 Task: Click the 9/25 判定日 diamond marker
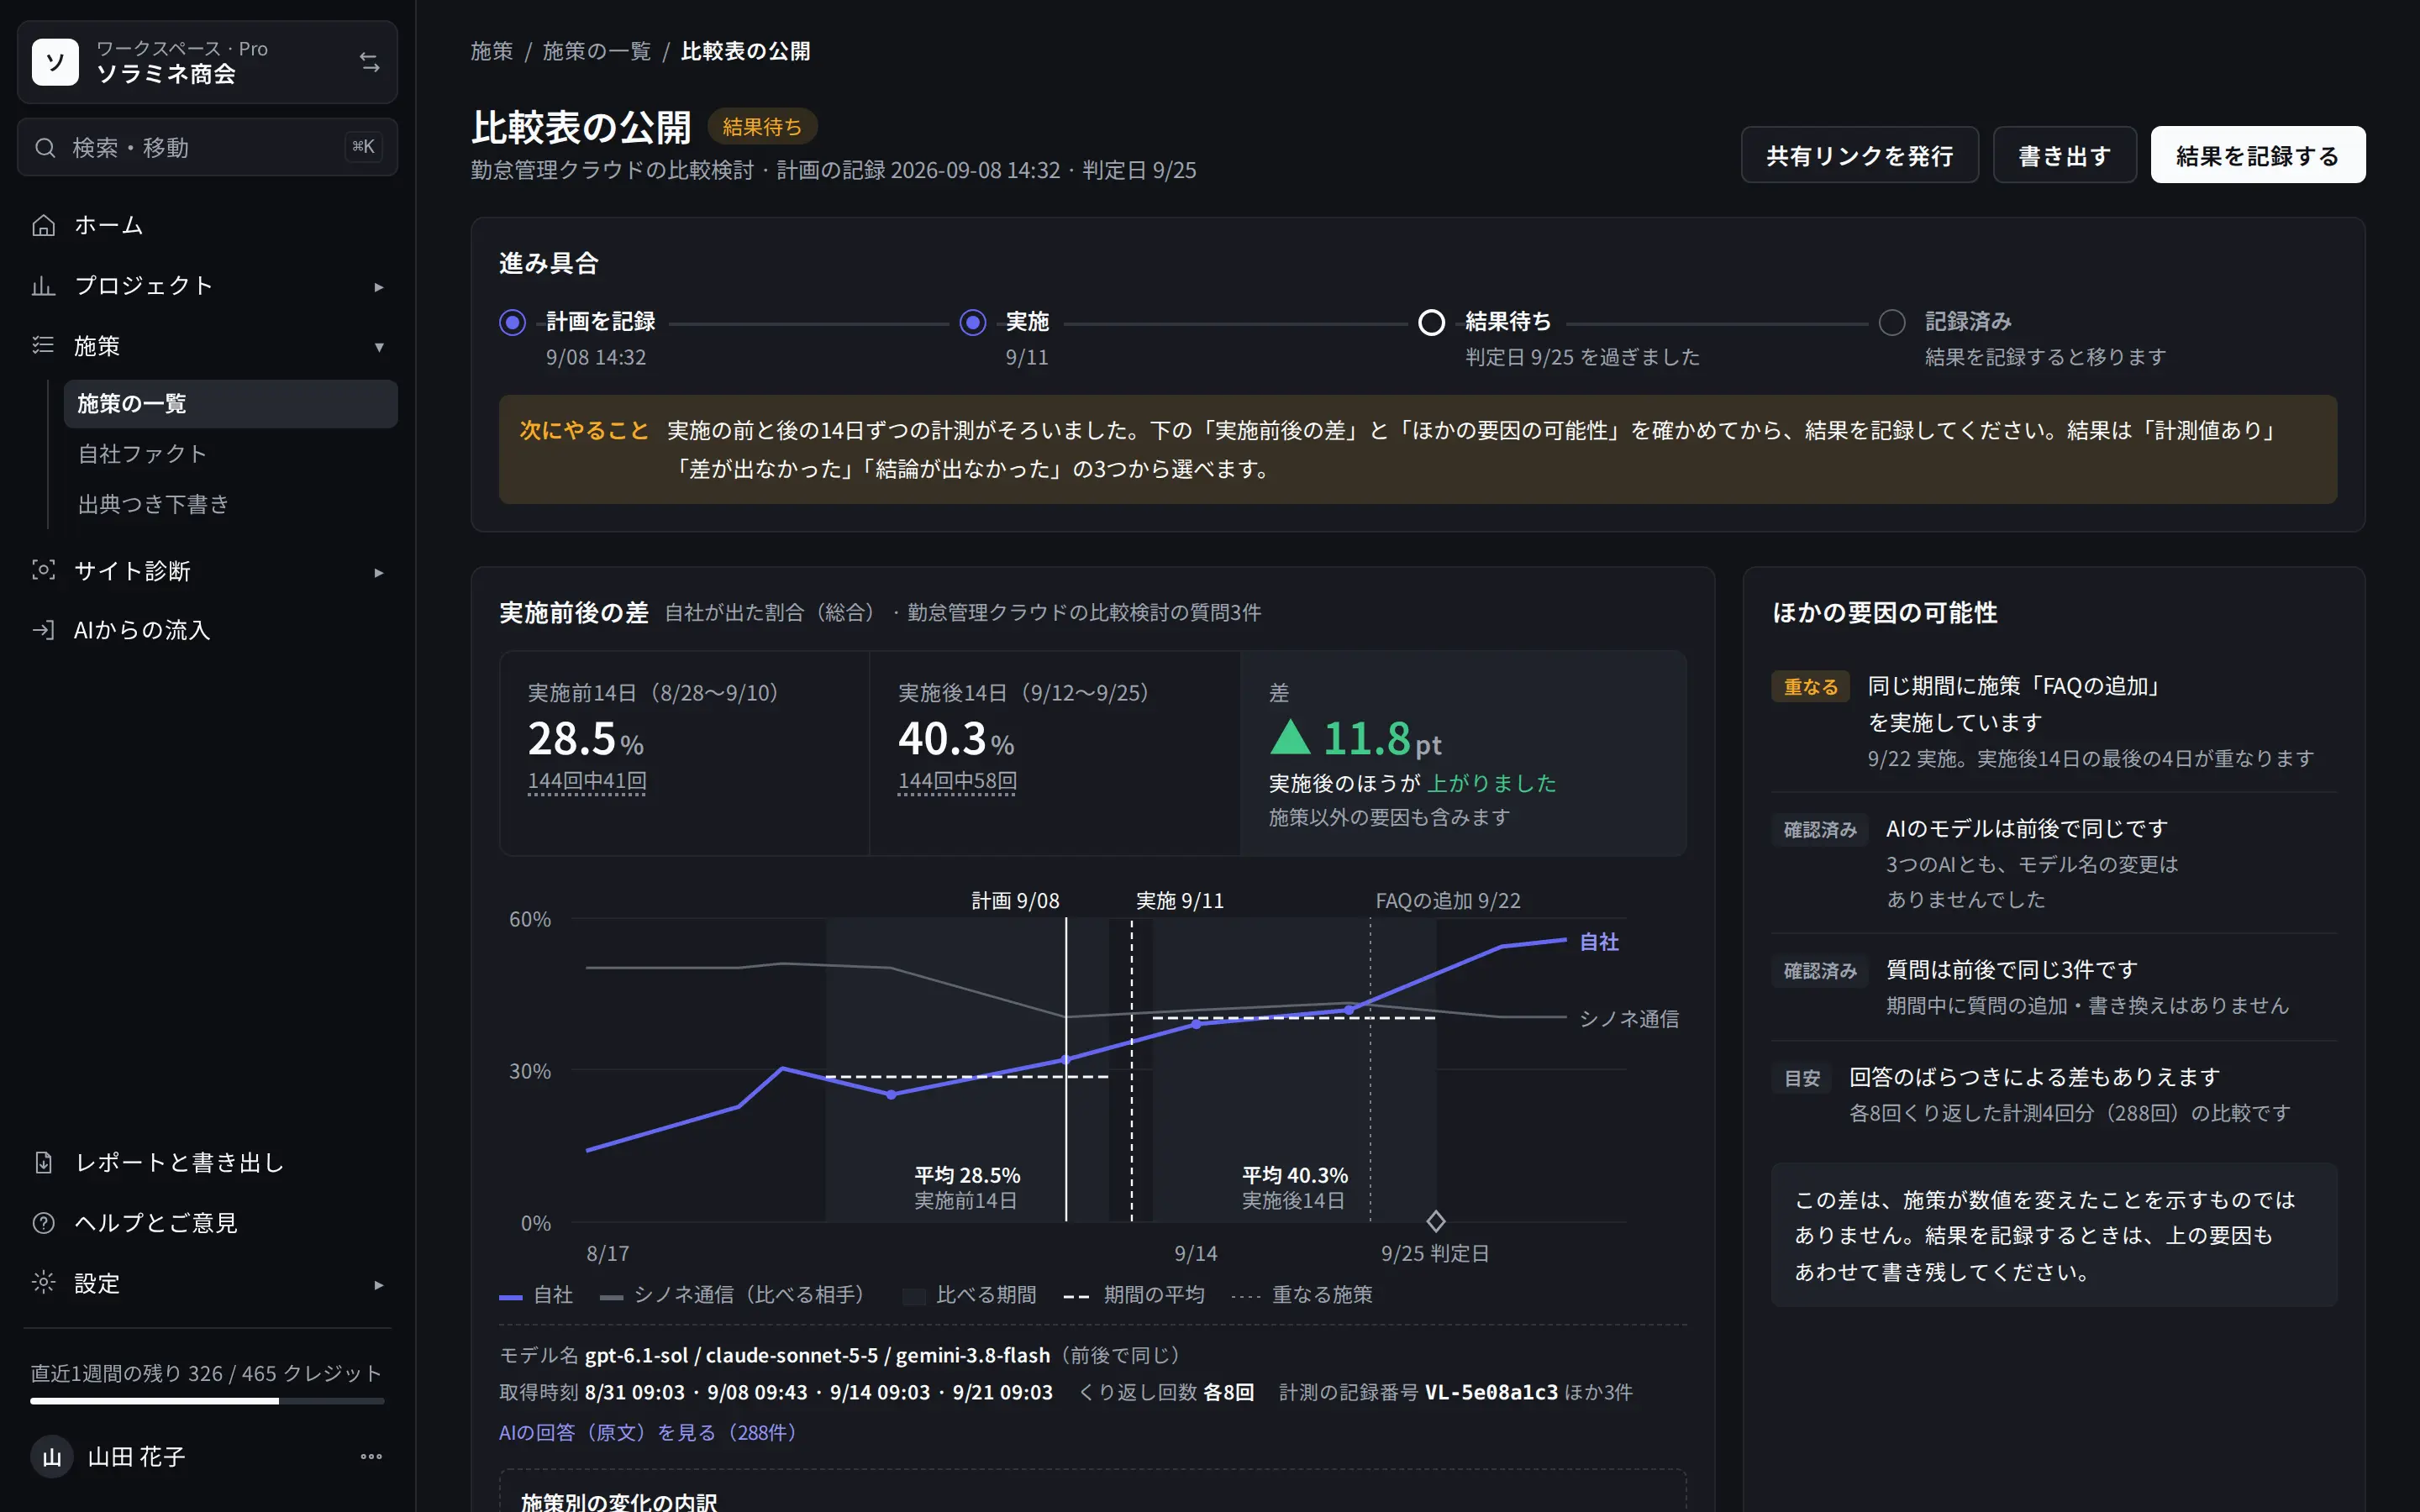[x=1436, y=1221]
